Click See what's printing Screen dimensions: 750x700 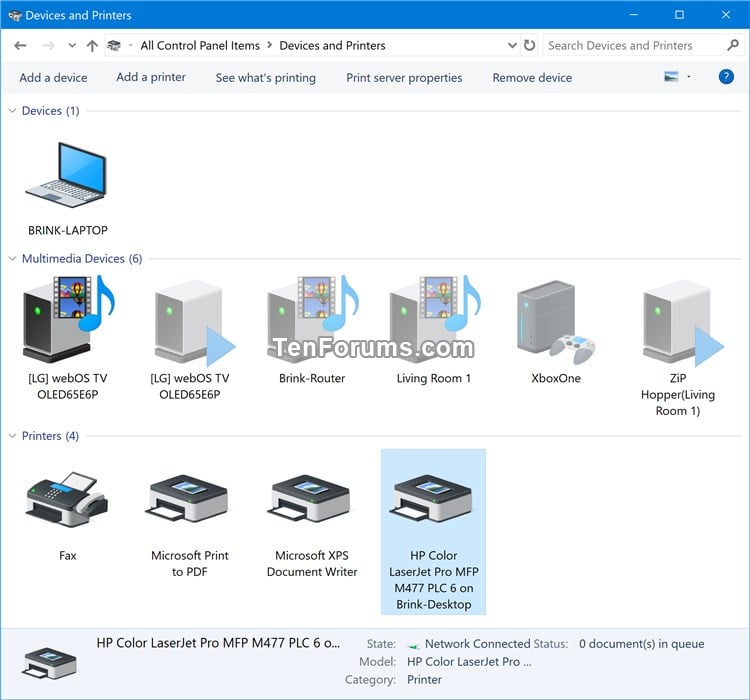265,78
